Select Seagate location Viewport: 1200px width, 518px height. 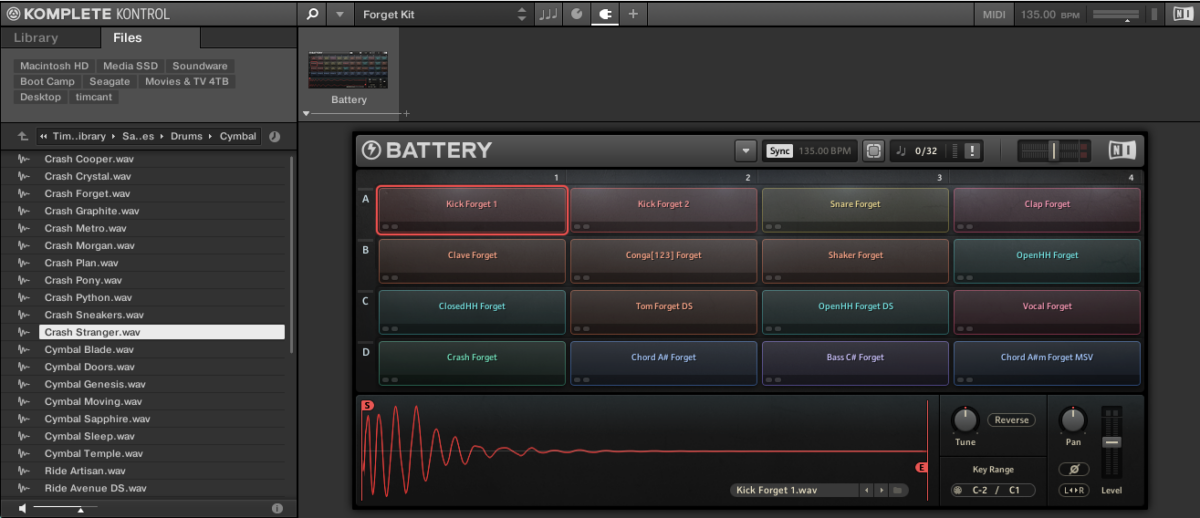click(109, 82)
